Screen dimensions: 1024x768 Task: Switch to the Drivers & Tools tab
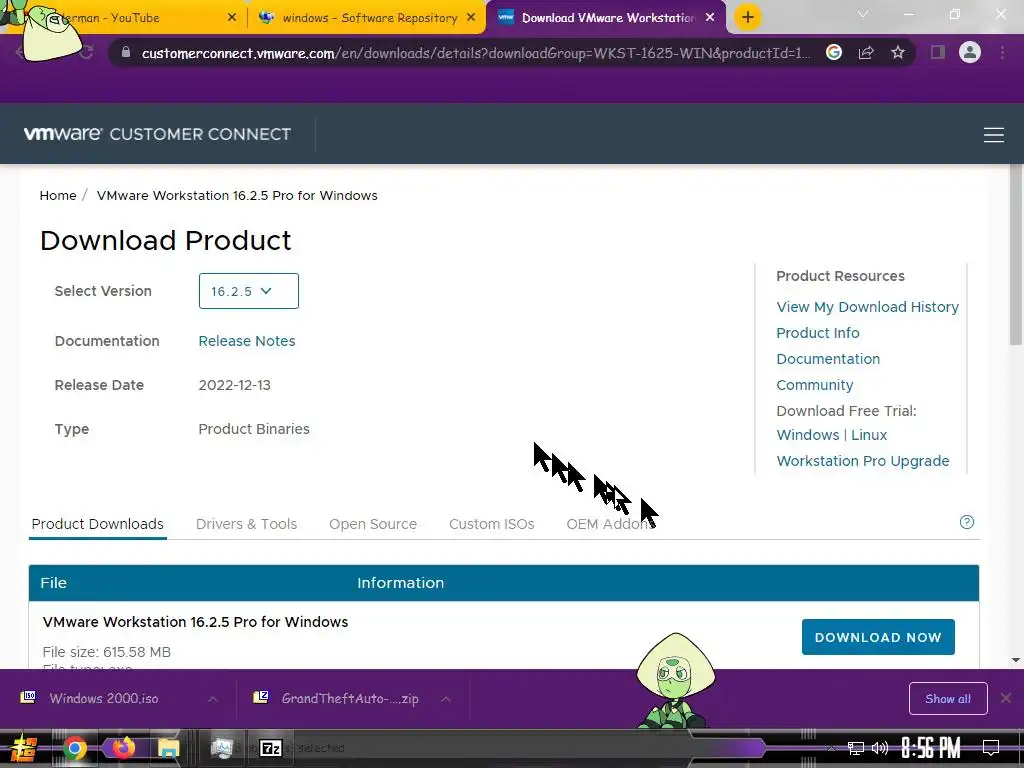point(246,524)
